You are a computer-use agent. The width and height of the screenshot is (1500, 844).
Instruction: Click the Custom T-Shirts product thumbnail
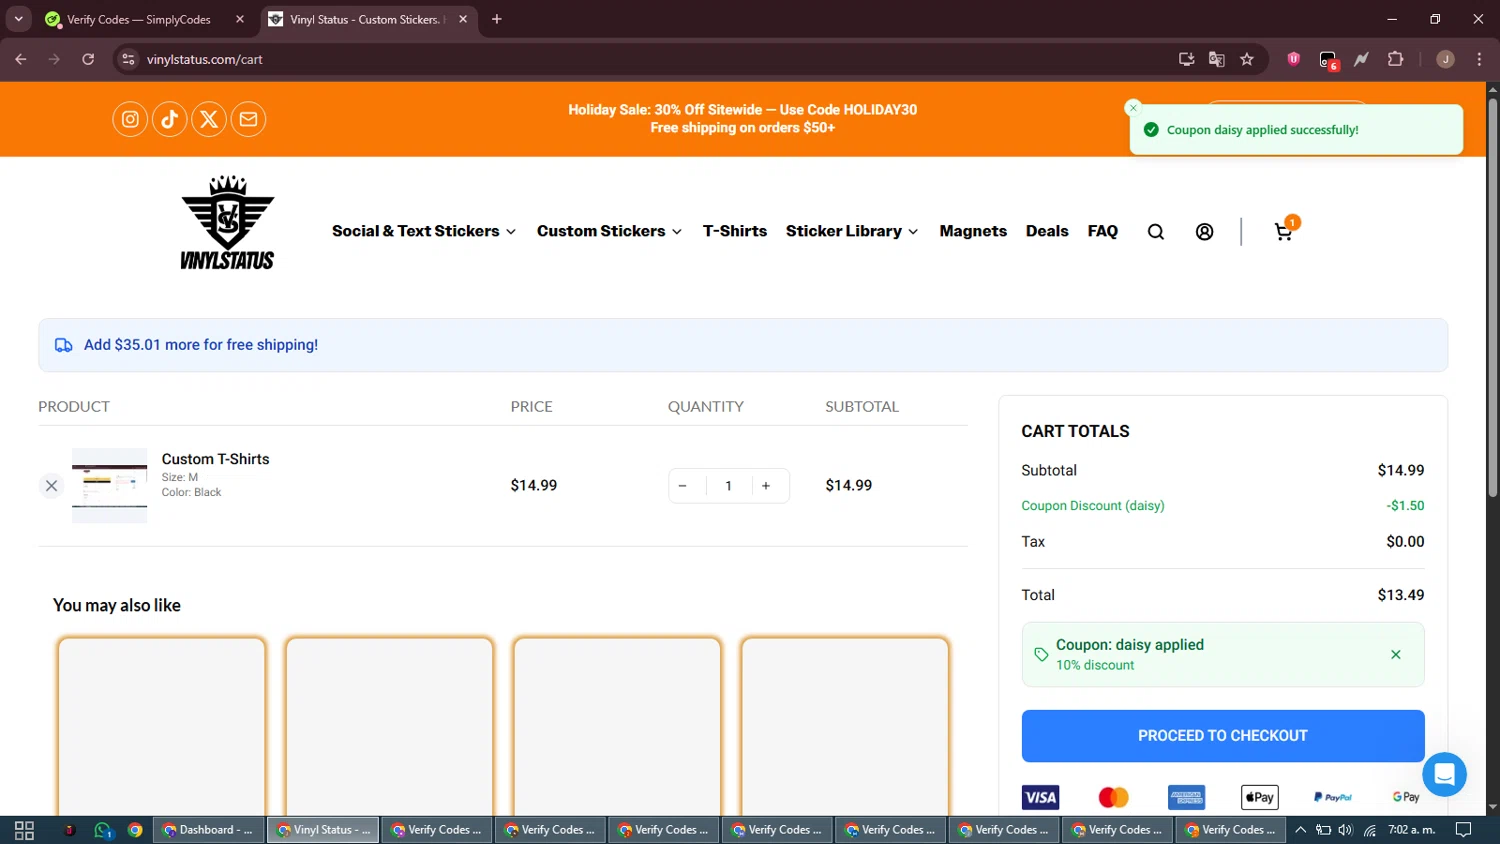[x=109, y=486]
